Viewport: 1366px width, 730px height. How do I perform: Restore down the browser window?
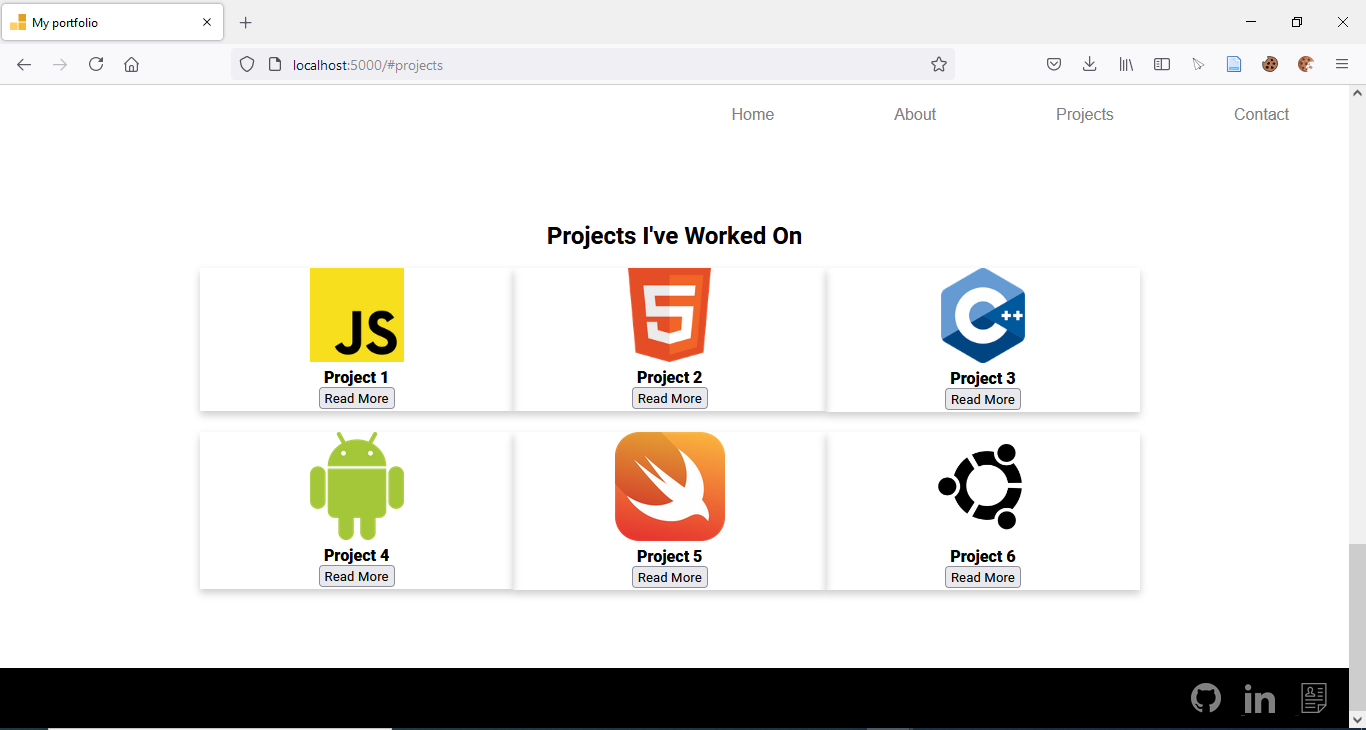click(x=1297, y=22)
